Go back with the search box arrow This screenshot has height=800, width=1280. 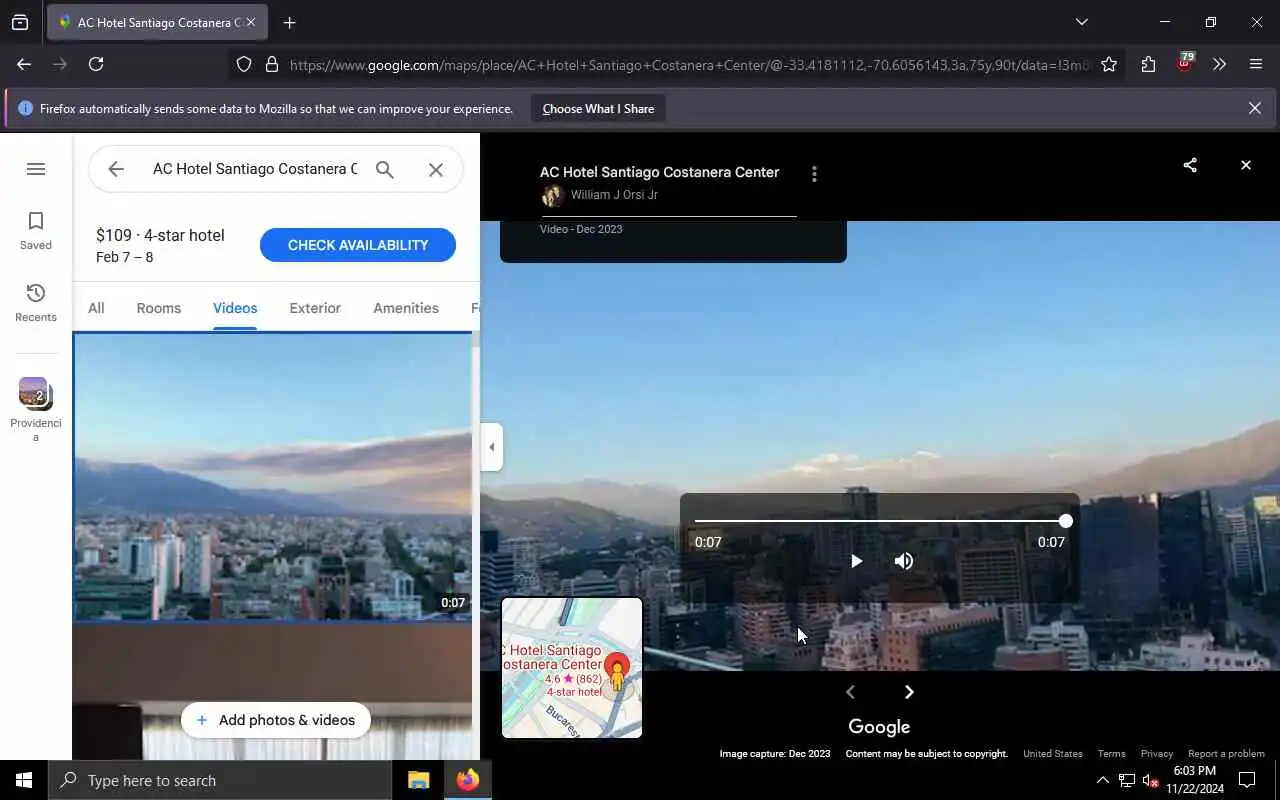[x=116, y=169]
